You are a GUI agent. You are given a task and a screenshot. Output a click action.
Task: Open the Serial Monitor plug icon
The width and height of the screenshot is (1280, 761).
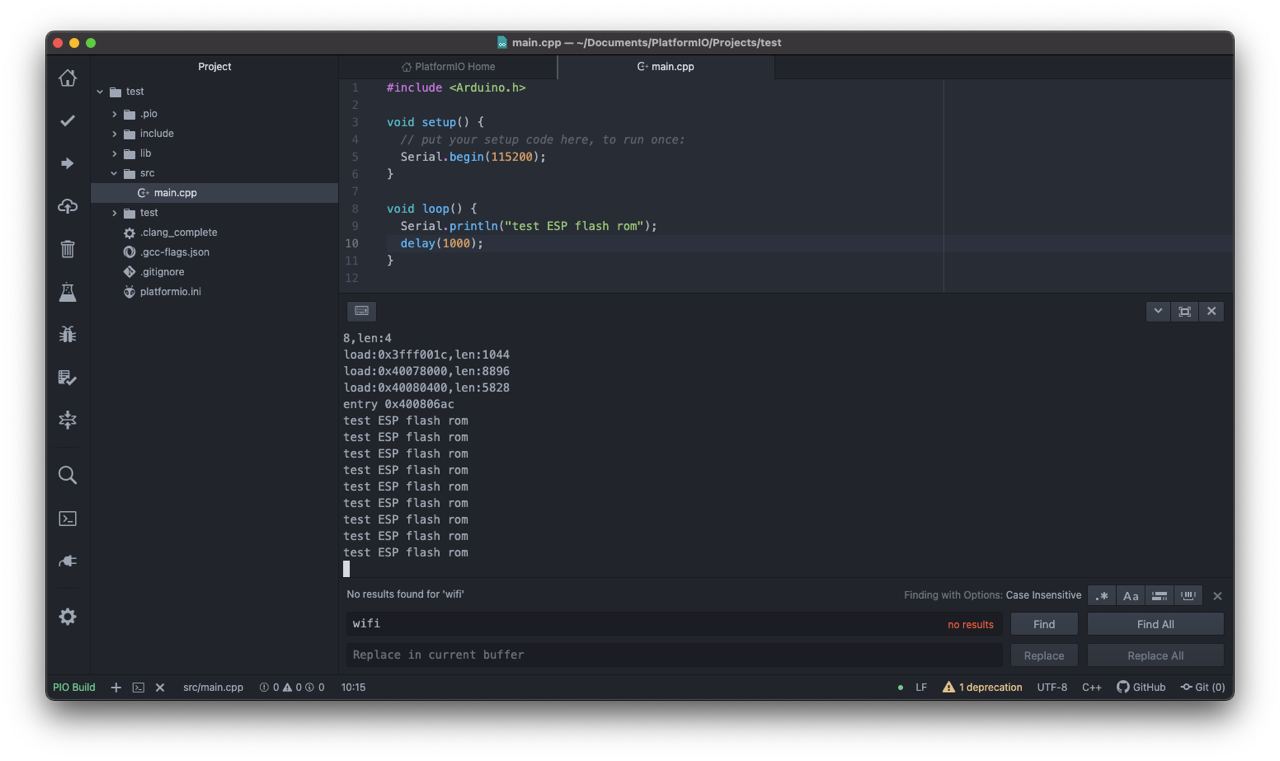pyautogui.click(x=67, y=561)
